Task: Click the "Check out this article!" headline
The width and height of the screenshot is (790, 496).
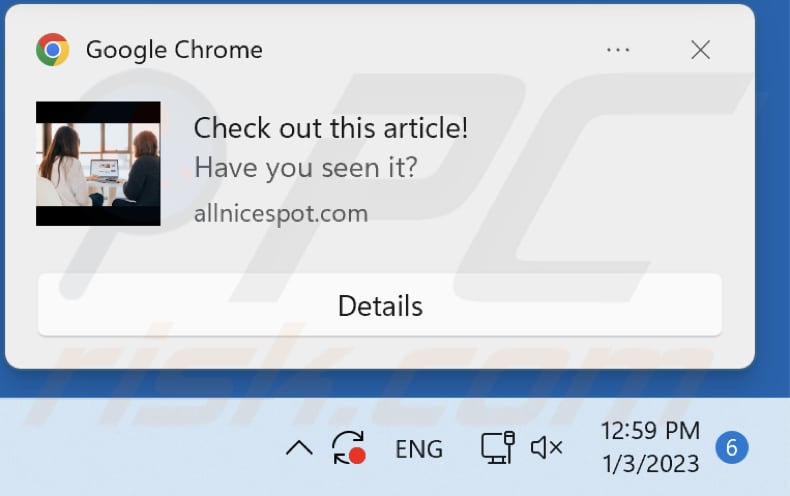Action: pos(331,128)
